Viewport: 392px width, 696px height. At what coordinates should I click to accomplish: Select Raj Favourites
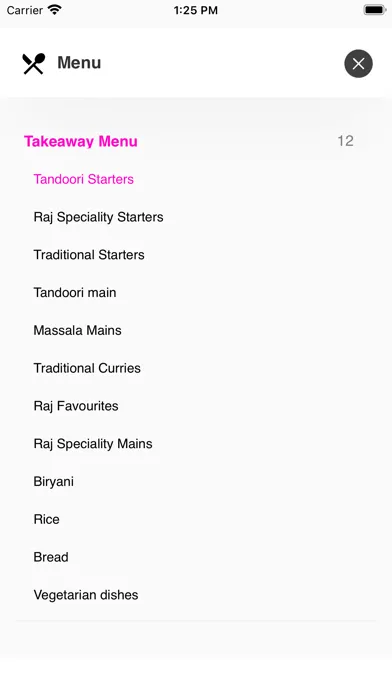pyautogui.click(x=76, y=406)
